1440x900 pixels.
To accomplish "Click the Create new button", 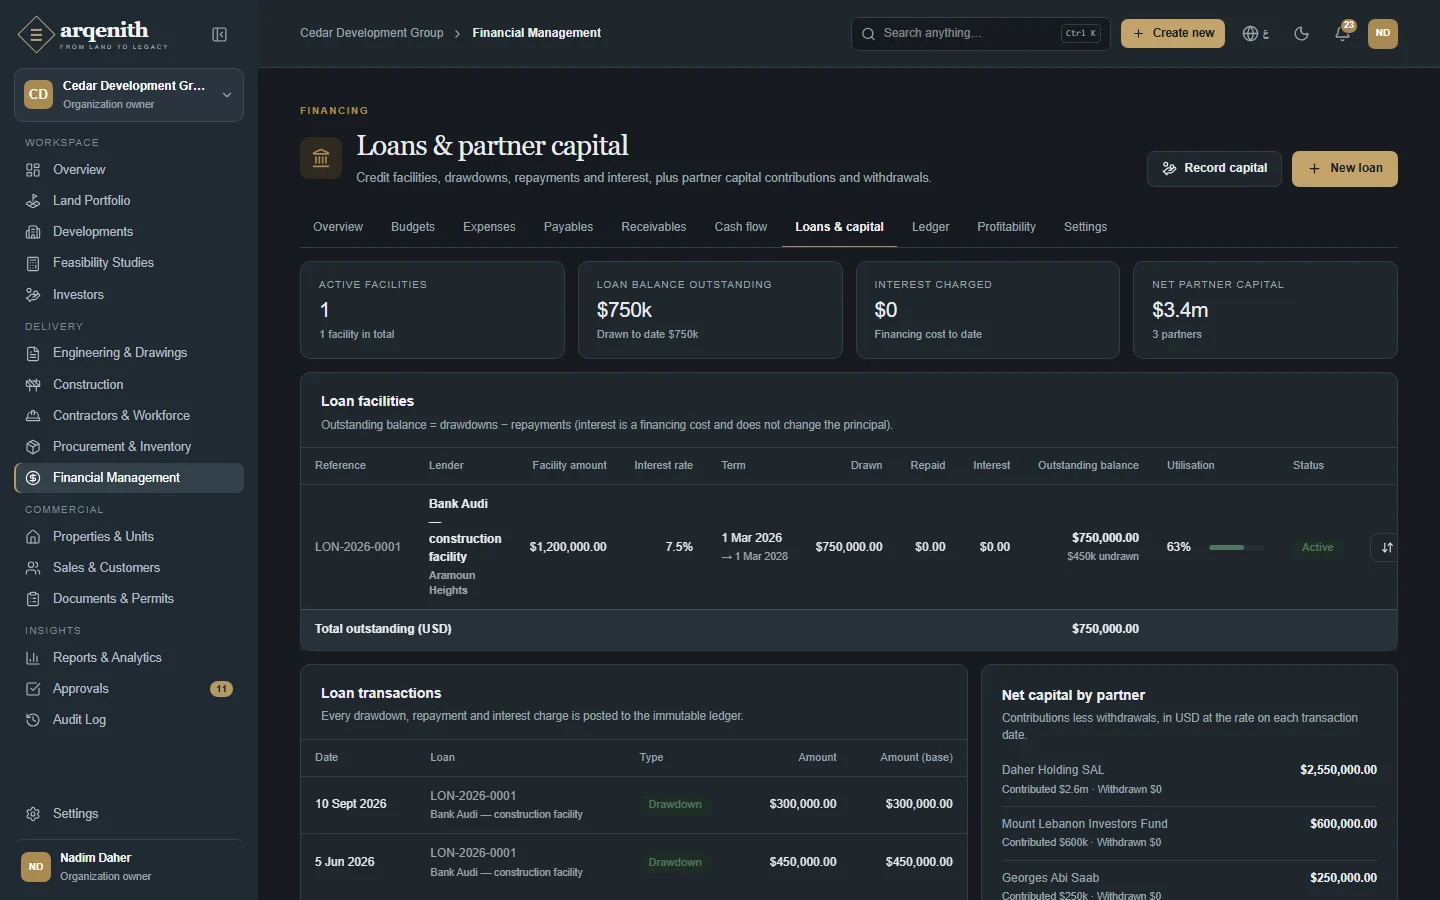I will [1173, 33].
